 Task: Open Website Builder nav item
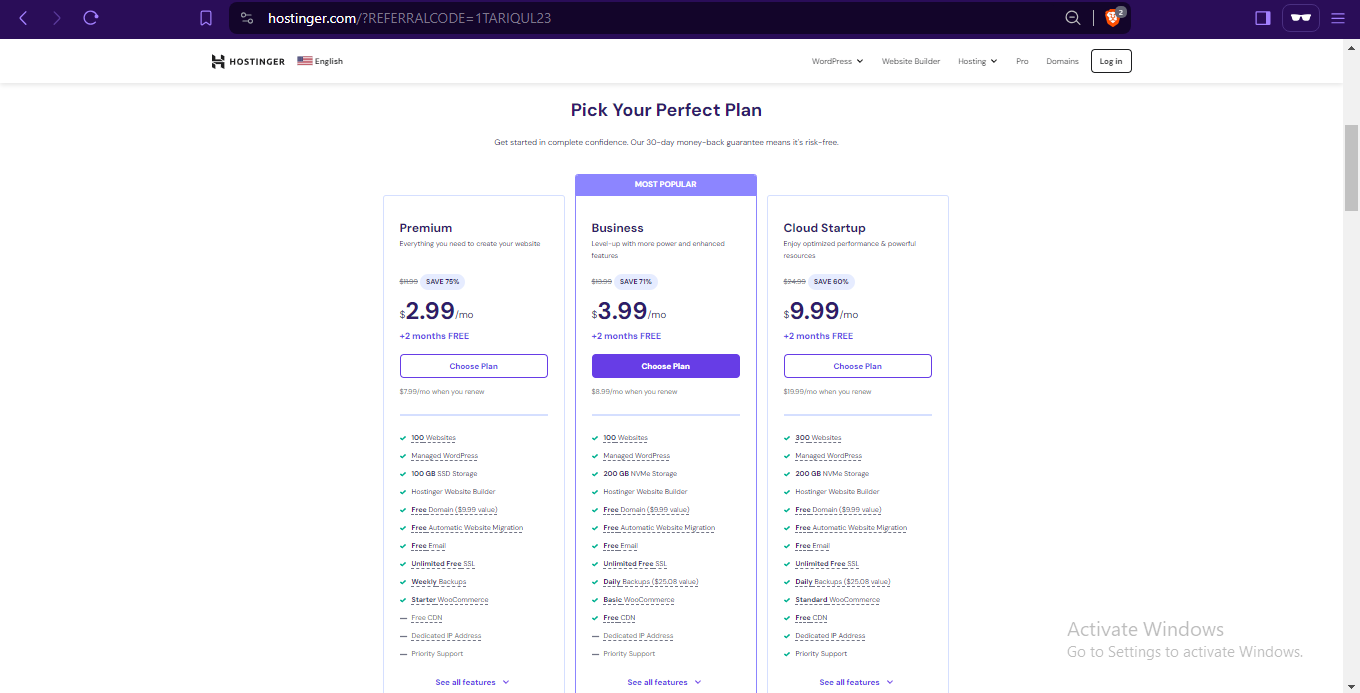911,61
